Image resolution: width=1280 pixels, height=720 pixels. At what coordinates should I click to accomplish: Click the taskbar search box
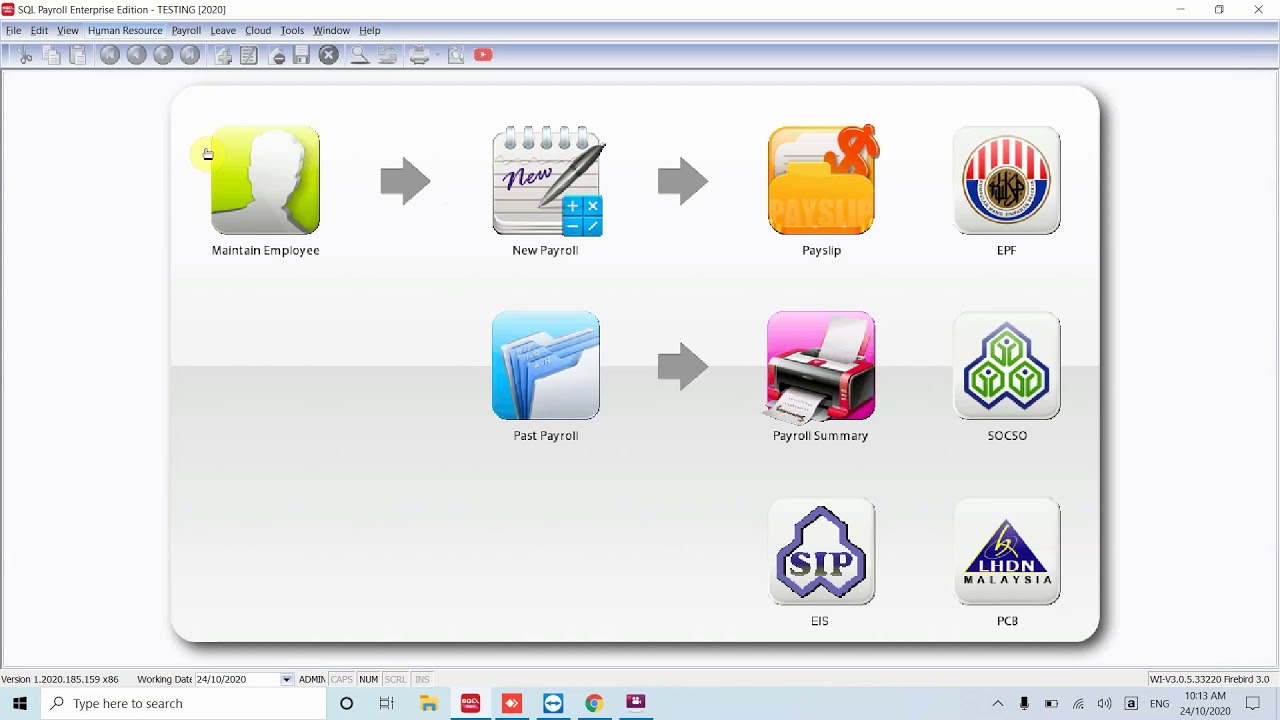[x=184, y=704]
